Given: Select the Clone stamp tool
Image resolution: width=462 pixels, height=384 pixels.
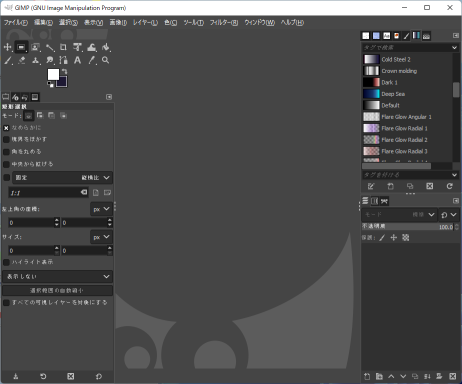Looking at the screenshot, I should pos(35,60).
